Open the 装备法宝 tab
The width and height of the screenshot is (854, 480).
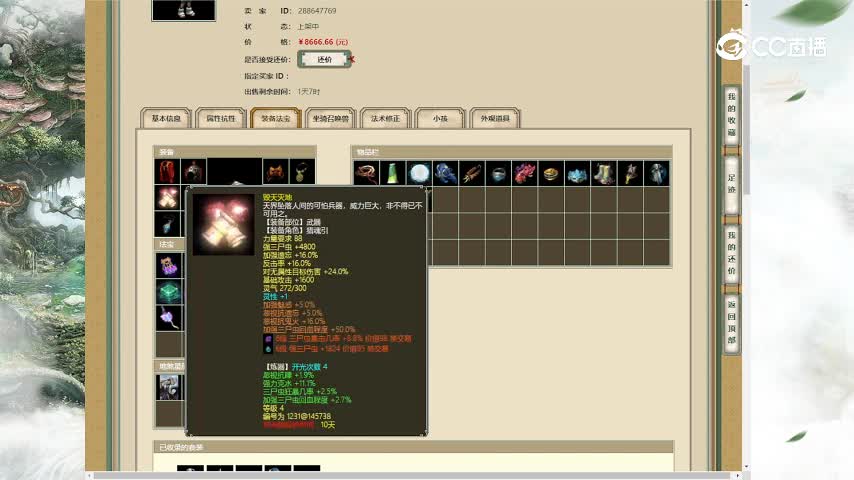276,118
